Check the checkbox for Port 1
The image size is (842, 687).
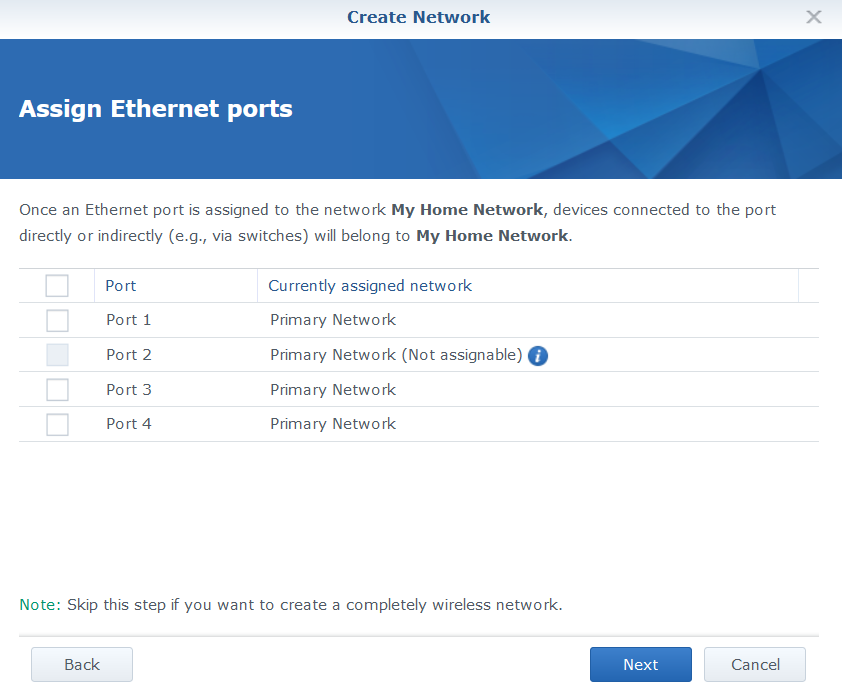point(57,320)
